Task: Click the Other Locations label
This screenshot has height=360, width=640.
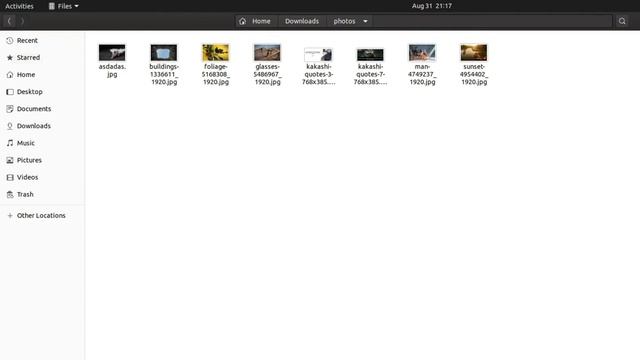Action: [41, 216]
